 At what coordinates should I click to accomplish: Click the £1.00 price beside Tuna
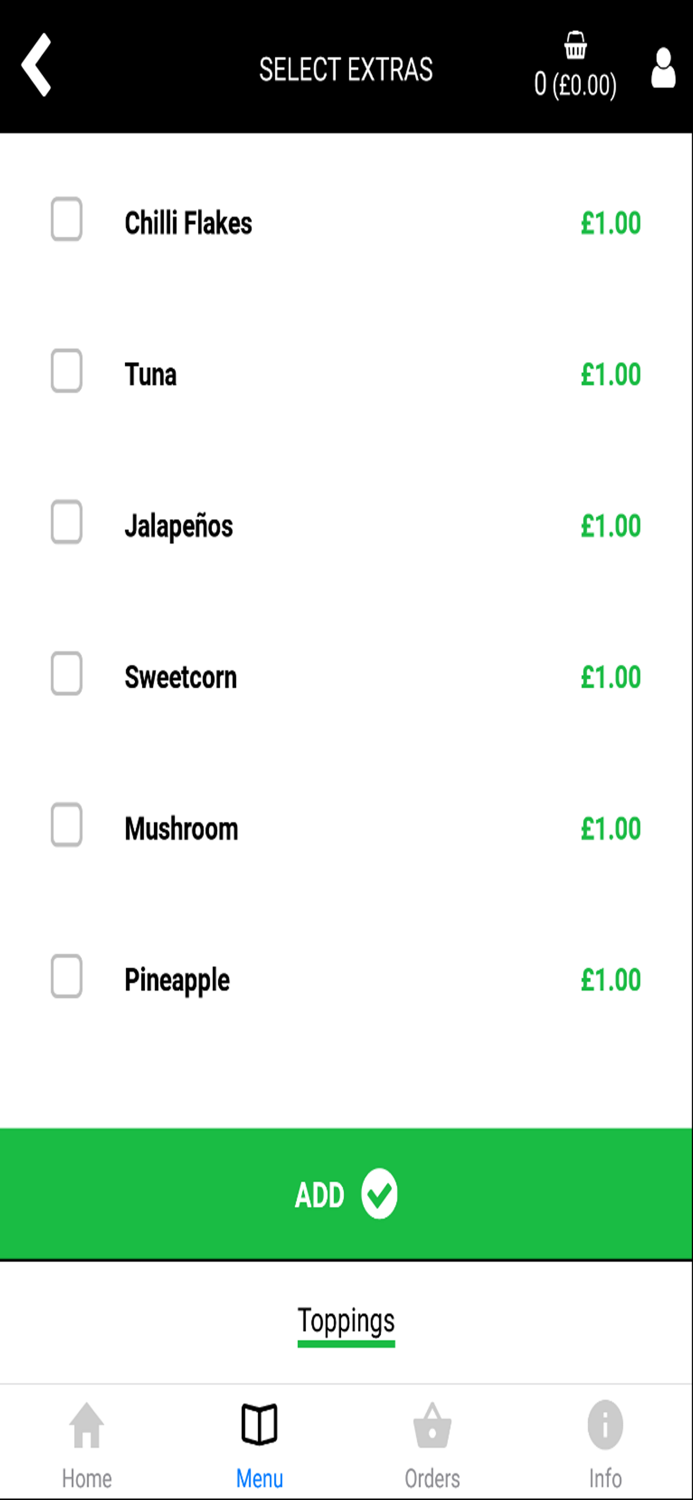click(610, 374)
